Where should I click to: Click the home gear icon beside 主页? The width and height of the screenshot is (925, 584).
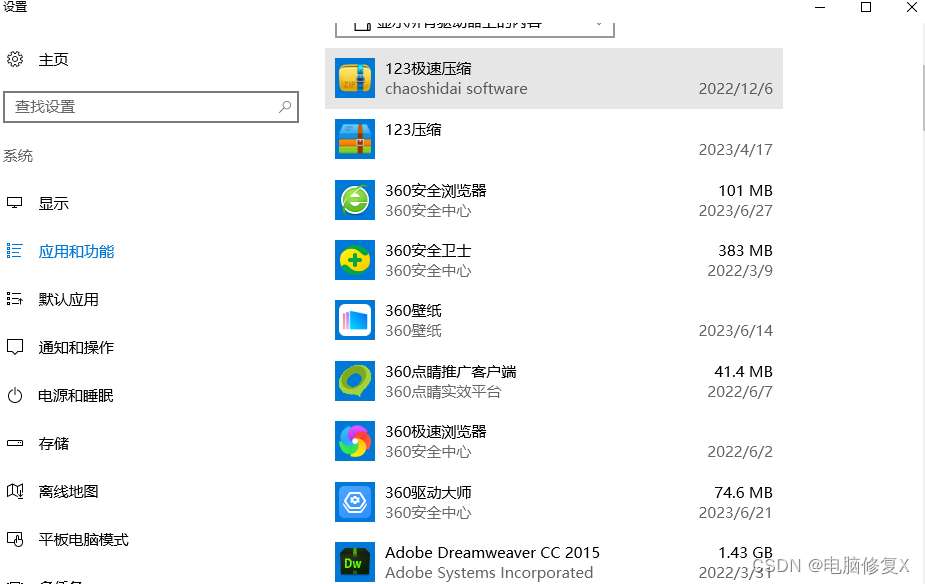point(15,59)
